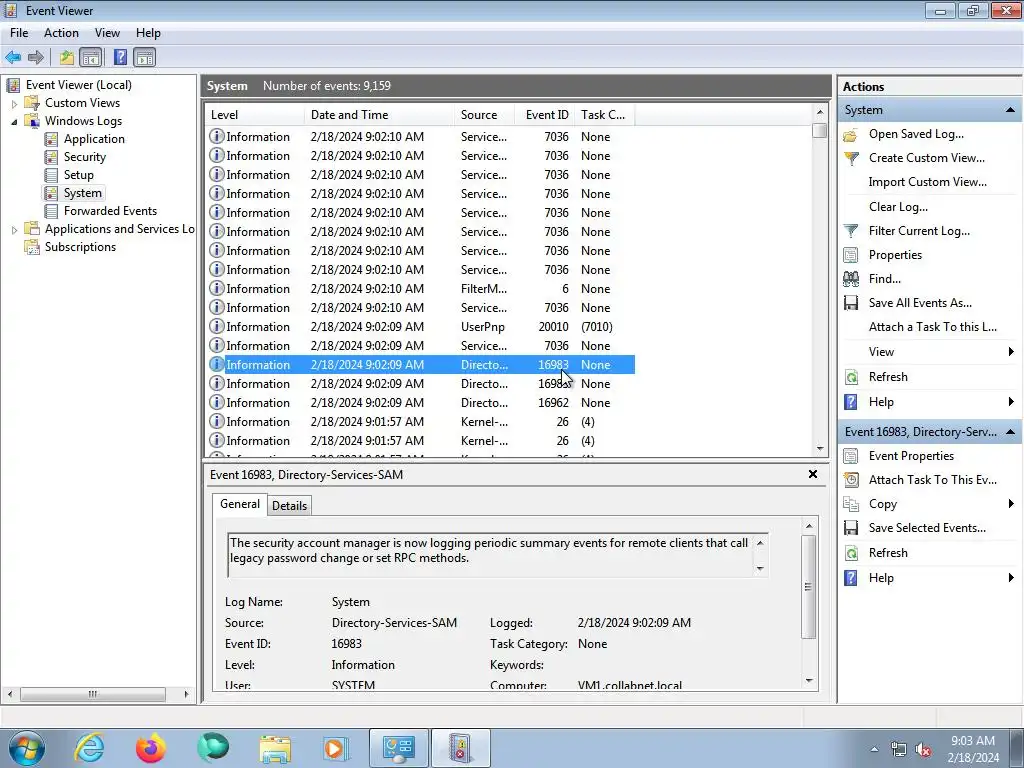Click the Save Selected Events disk icon

coord(851,528)
